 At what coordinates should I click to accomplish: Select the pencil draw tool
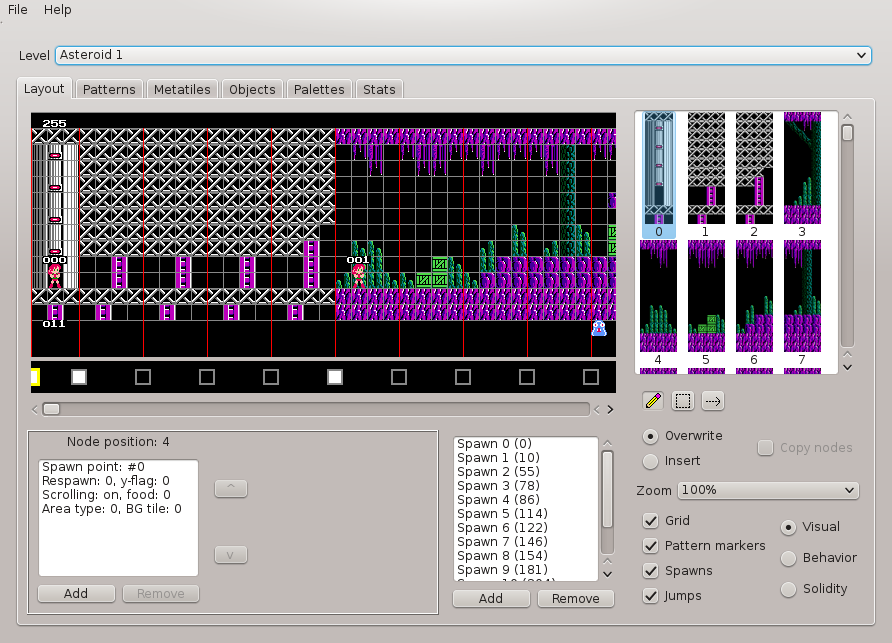coord(654,401)
